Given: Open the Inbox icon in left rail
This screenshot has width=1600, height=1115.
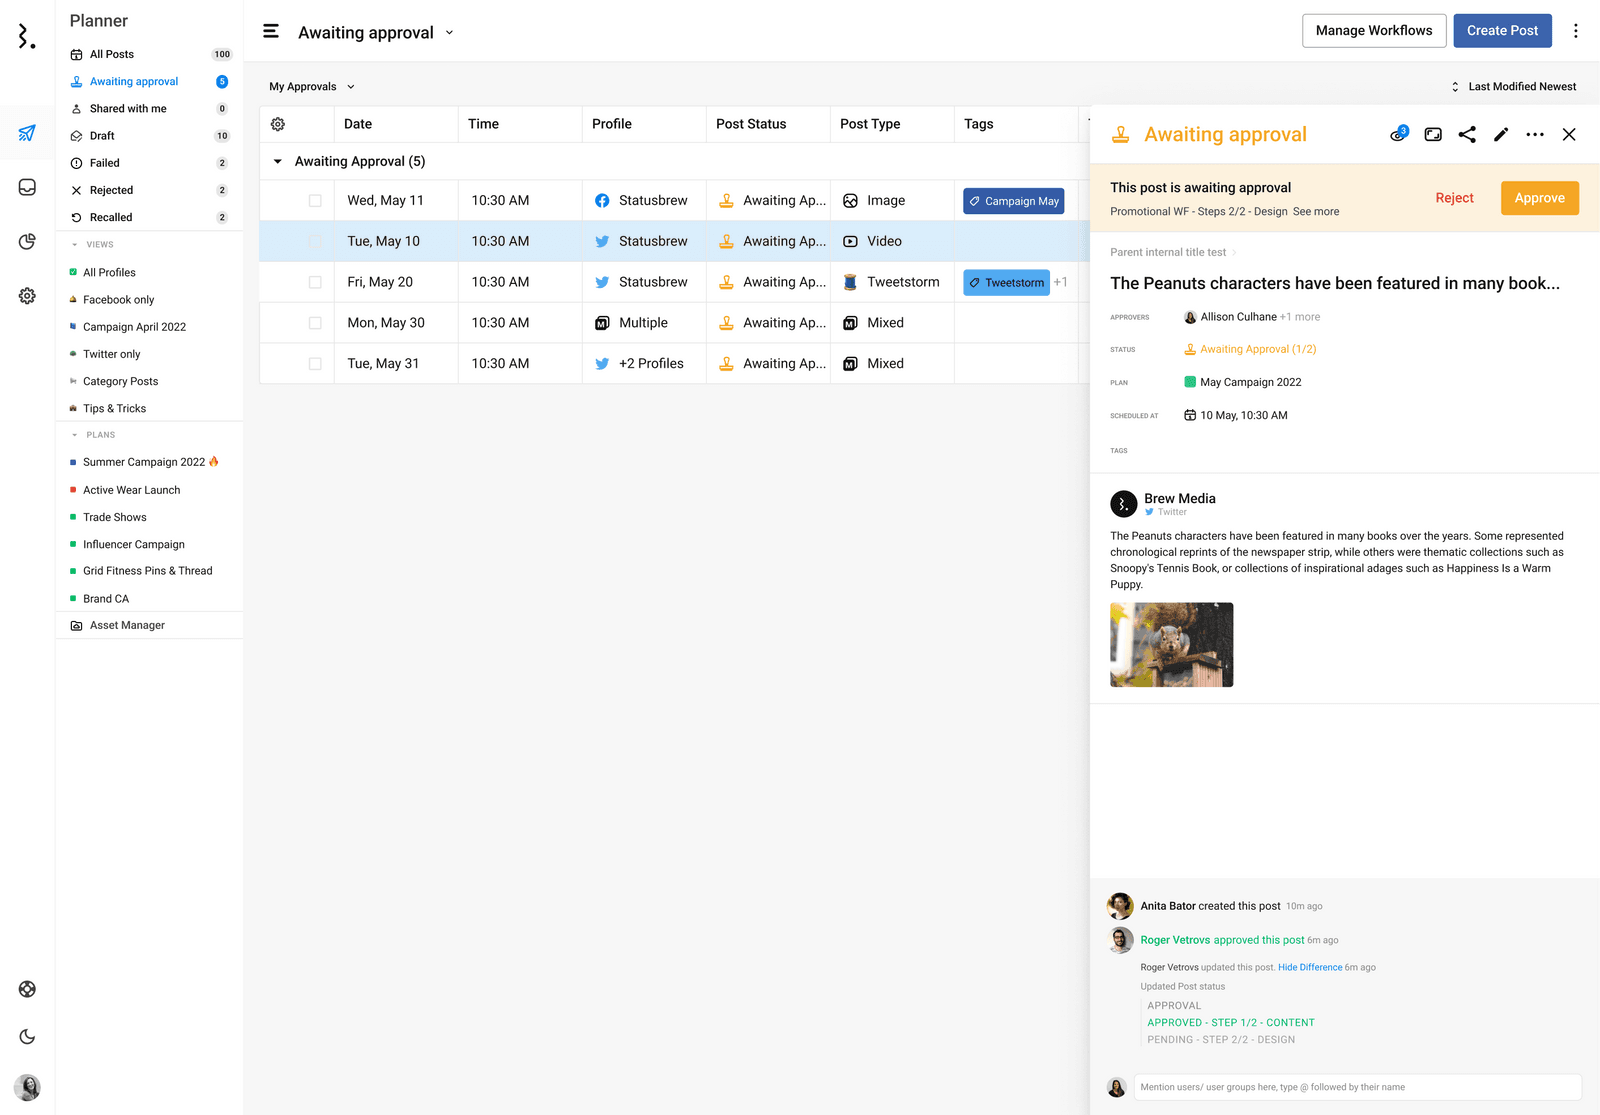Looking at the screenshot, I should coord(27,188).
